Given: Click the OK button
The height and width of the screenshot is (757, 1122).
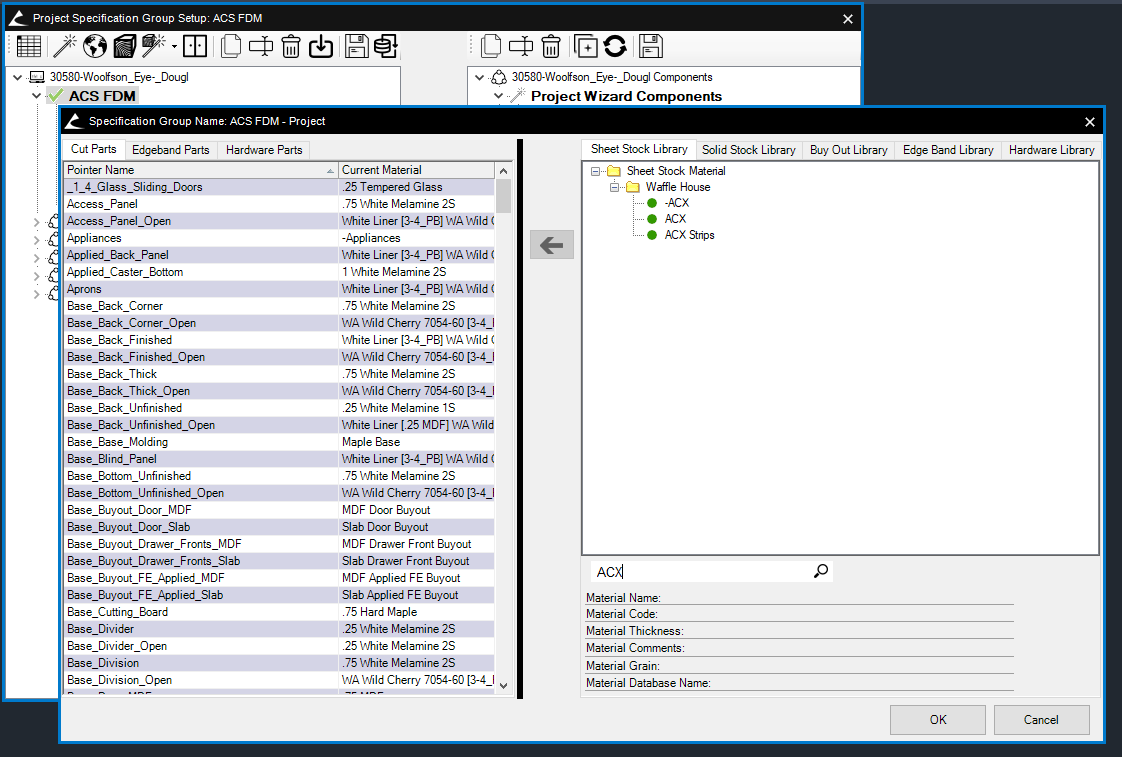Looking at the screenshot, I should click(x=937, y=720).
